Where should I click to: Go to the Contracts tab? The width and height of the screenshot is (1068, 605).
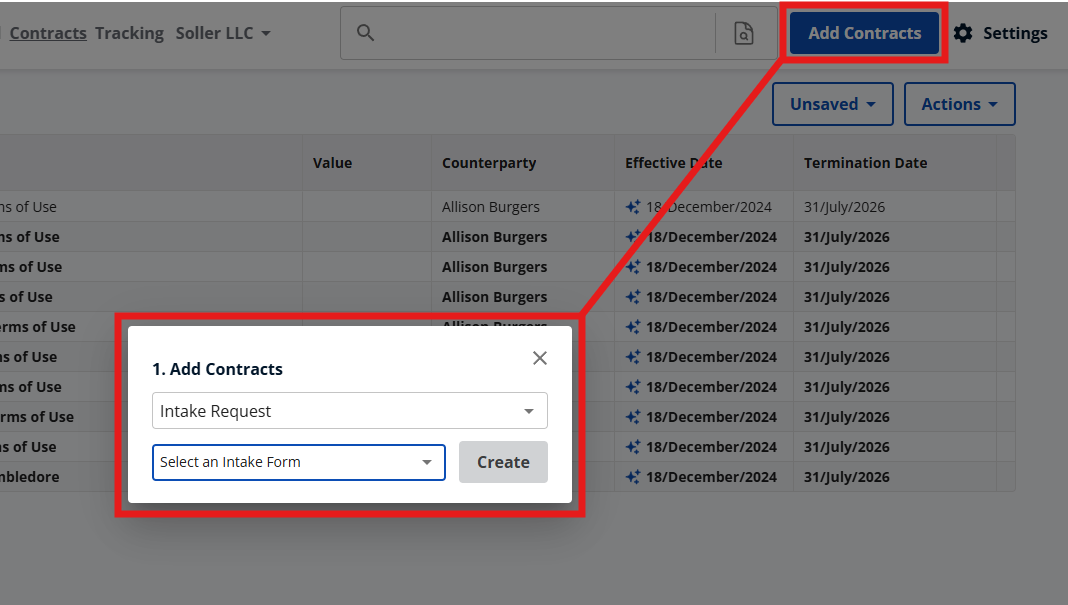click(48, 33)
